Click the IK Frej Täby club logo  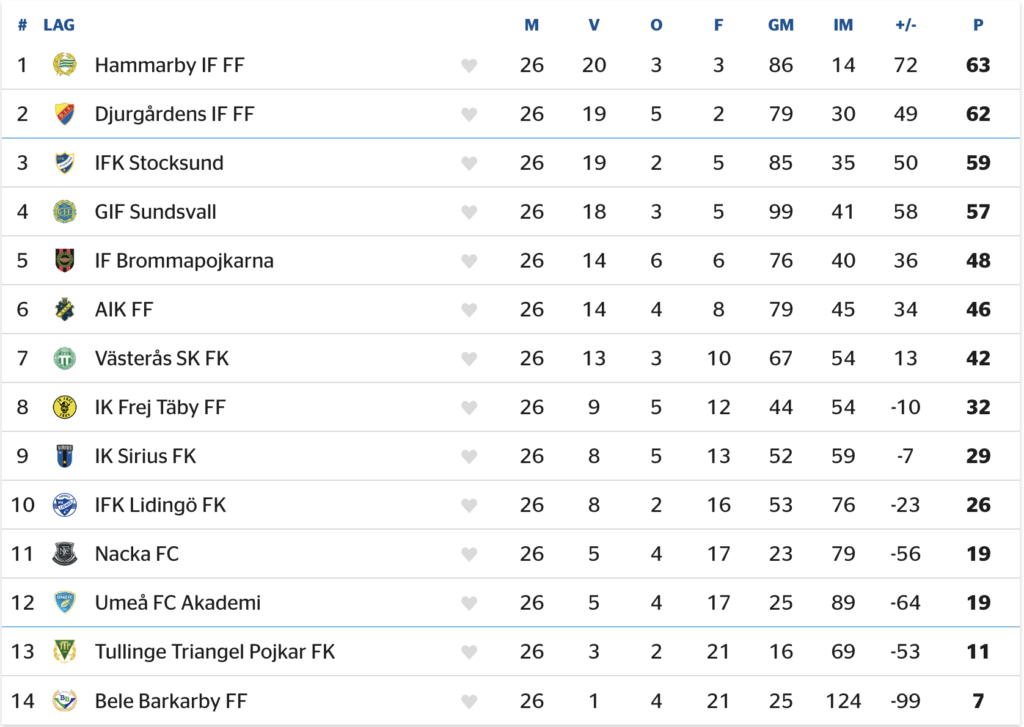[x=65, y=407]
